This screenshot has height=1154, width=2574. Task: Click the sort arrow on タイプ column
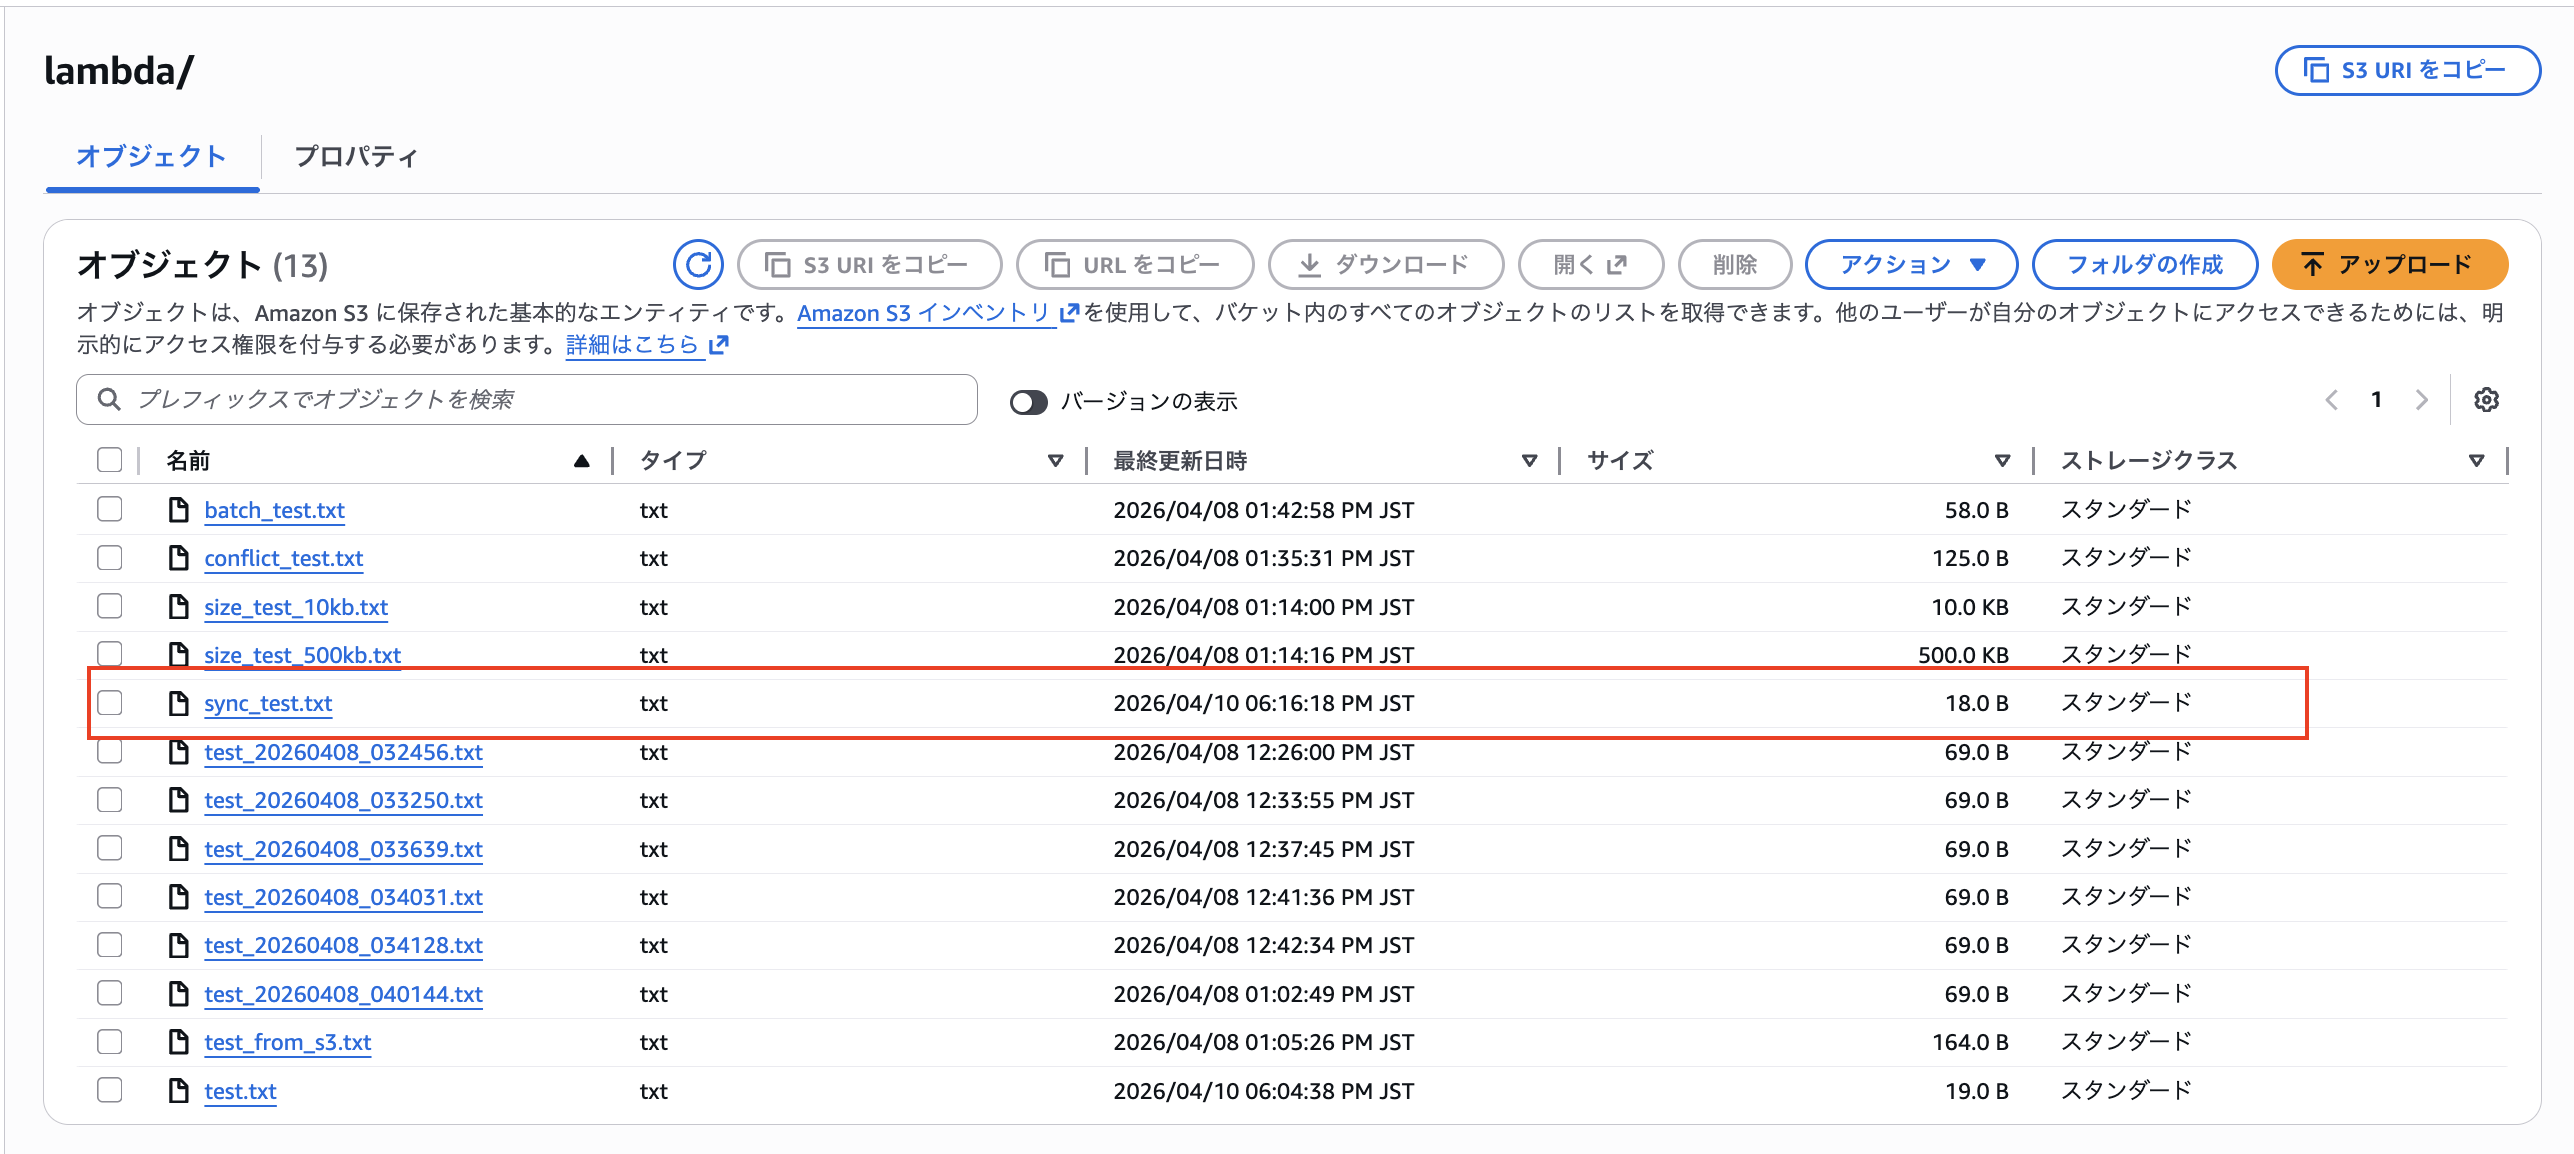click(x=1056, y=460)
